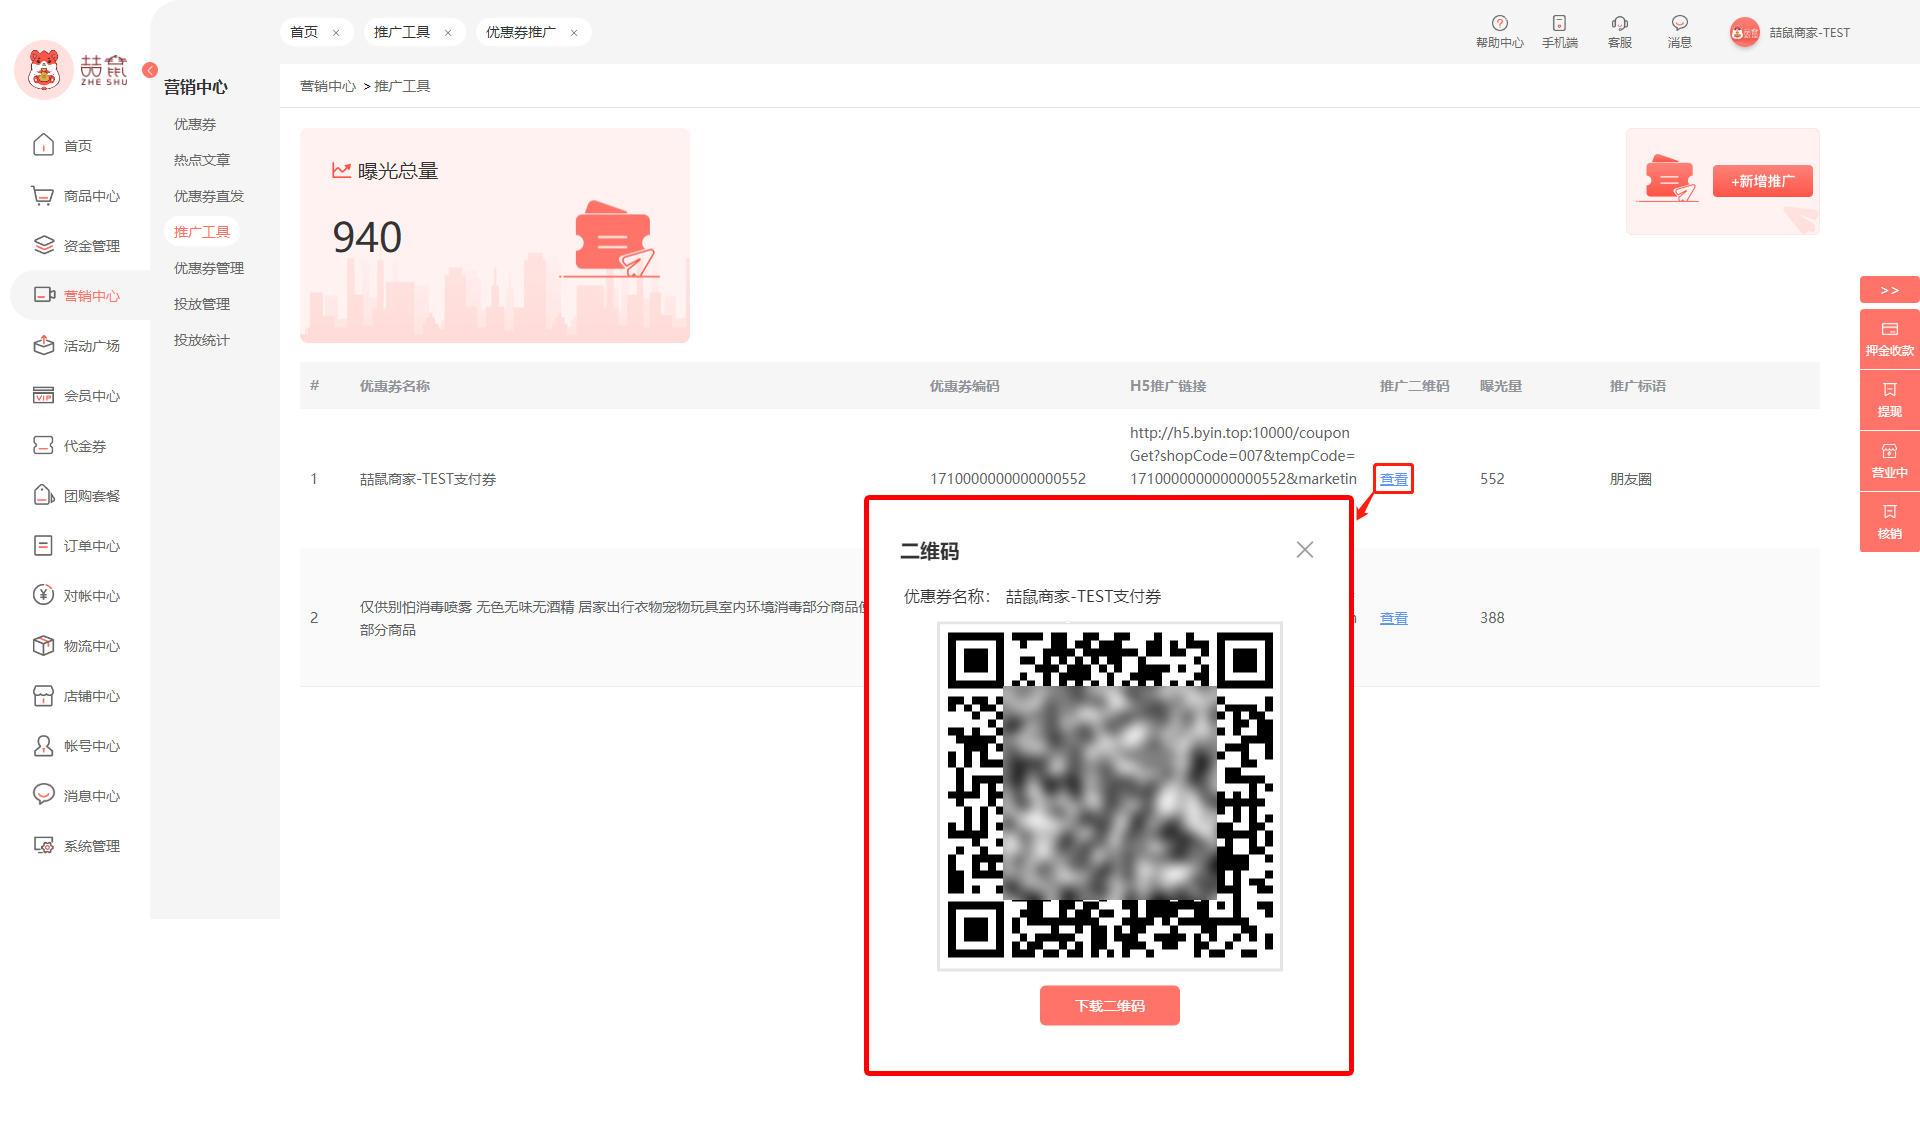Open 系统管理 settings icon
1920x1131 pixels.
(x=43, y=845)
